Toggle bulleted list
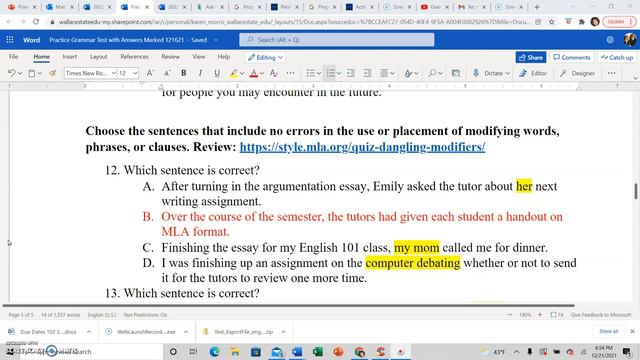This screenshot has width=640, height=360. [x=311, y=73]
